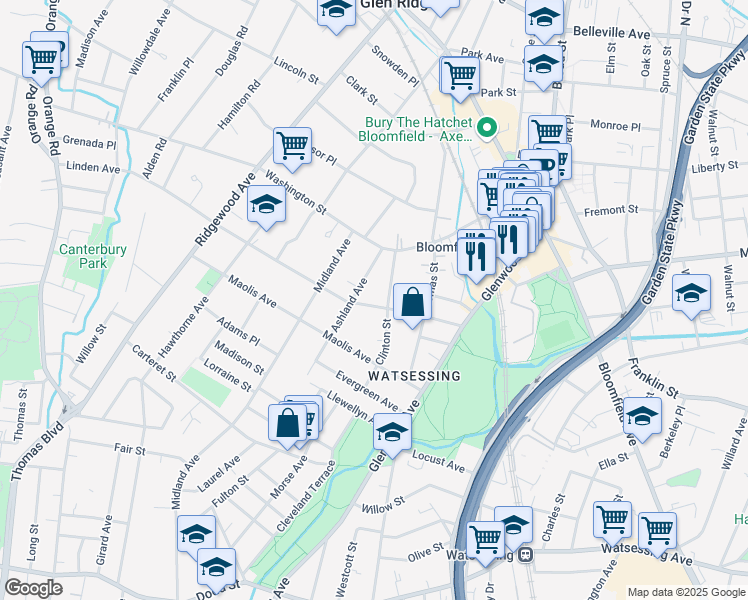The image size is (748, 600).
Task: Click the Canterbury Park label
Action: coord(93,256)
